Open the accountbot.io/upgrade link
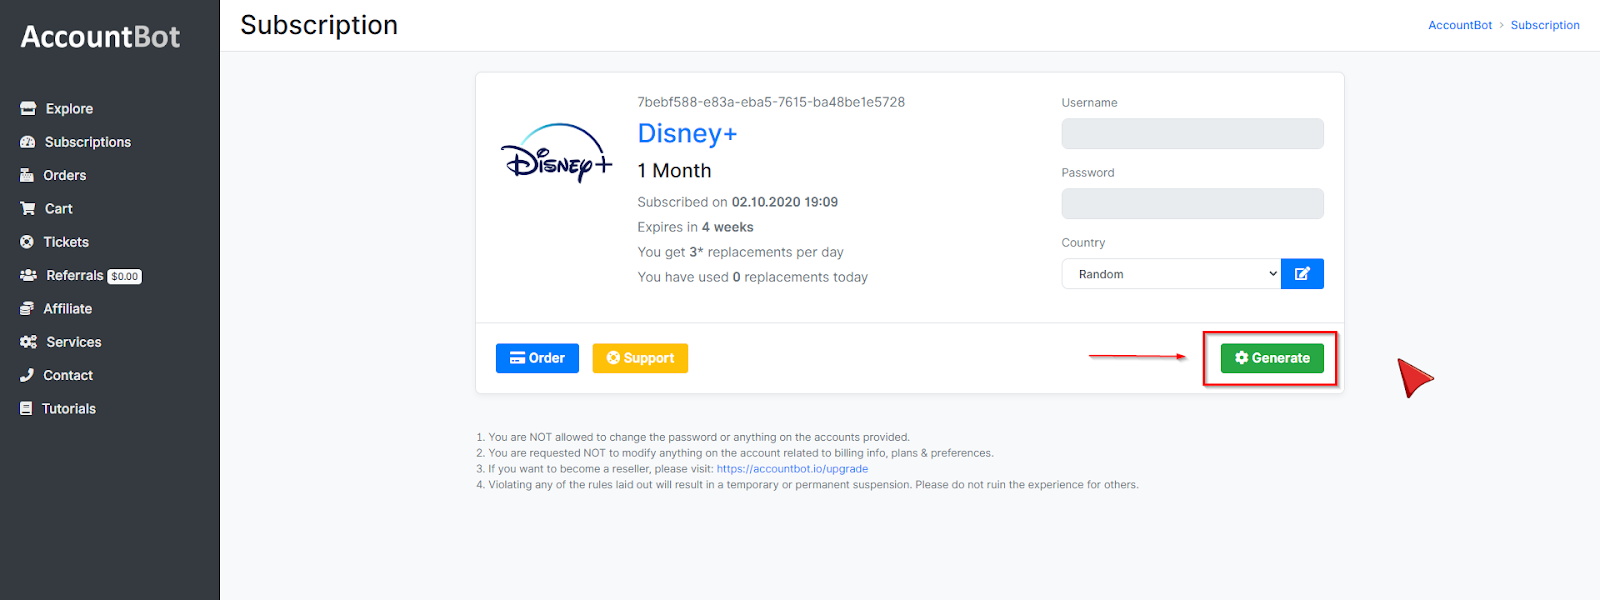The width and height of the screenshot is (1600, 600). 792,469
